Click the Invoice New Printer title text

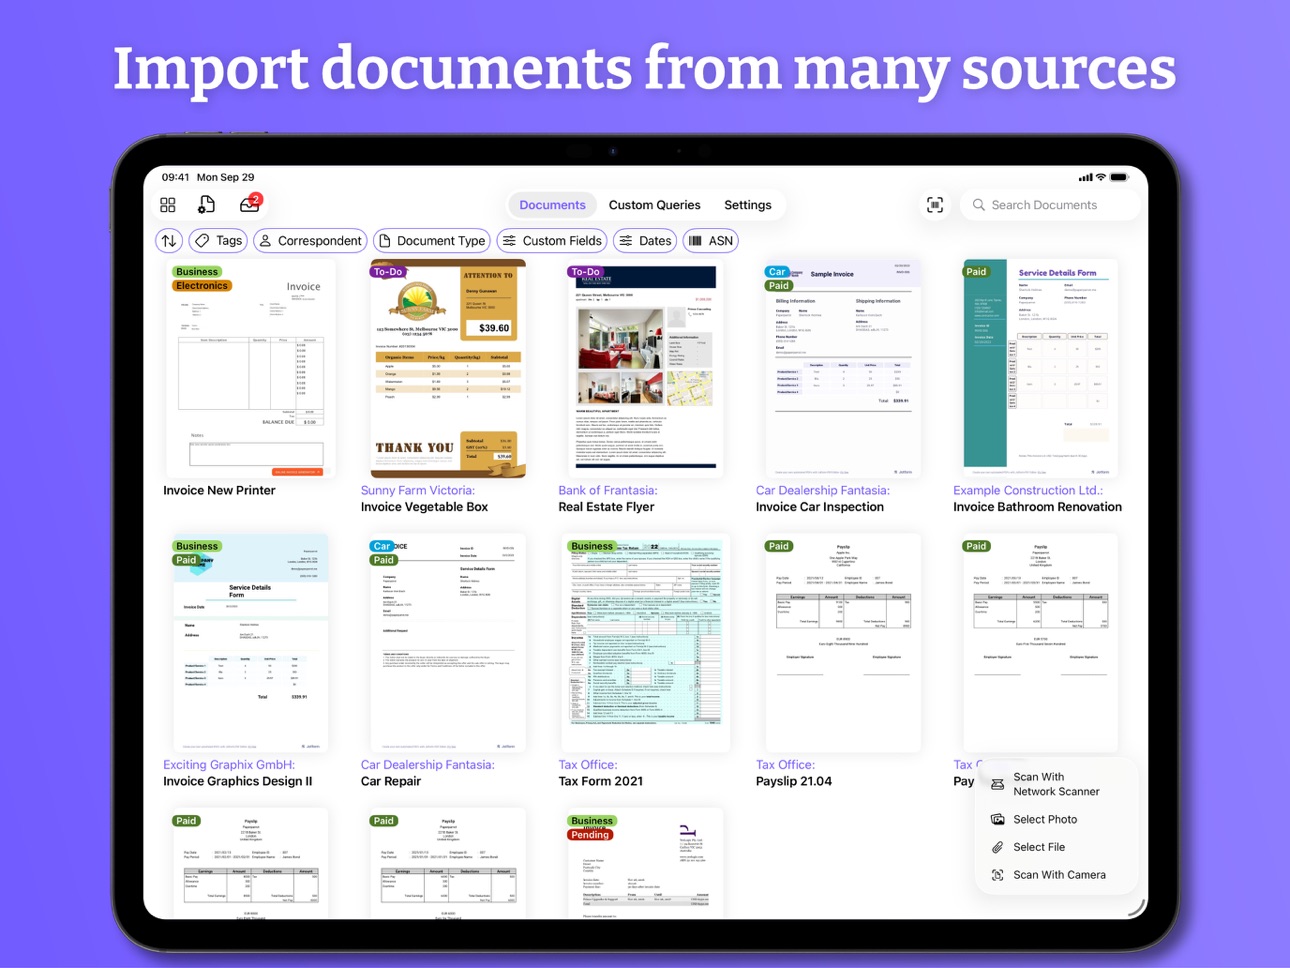(219, 491)
